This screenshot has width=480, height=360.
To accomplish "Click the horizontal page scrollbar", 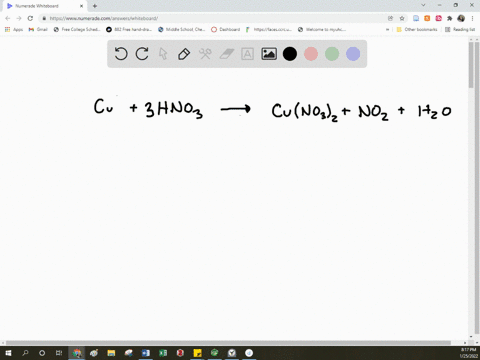I will 228,343.
